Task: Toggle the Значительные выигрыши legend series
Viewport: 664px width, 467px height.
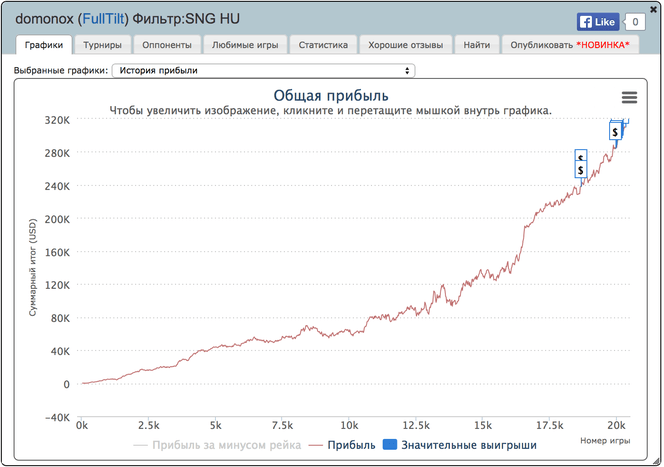Action: (459, 445)
